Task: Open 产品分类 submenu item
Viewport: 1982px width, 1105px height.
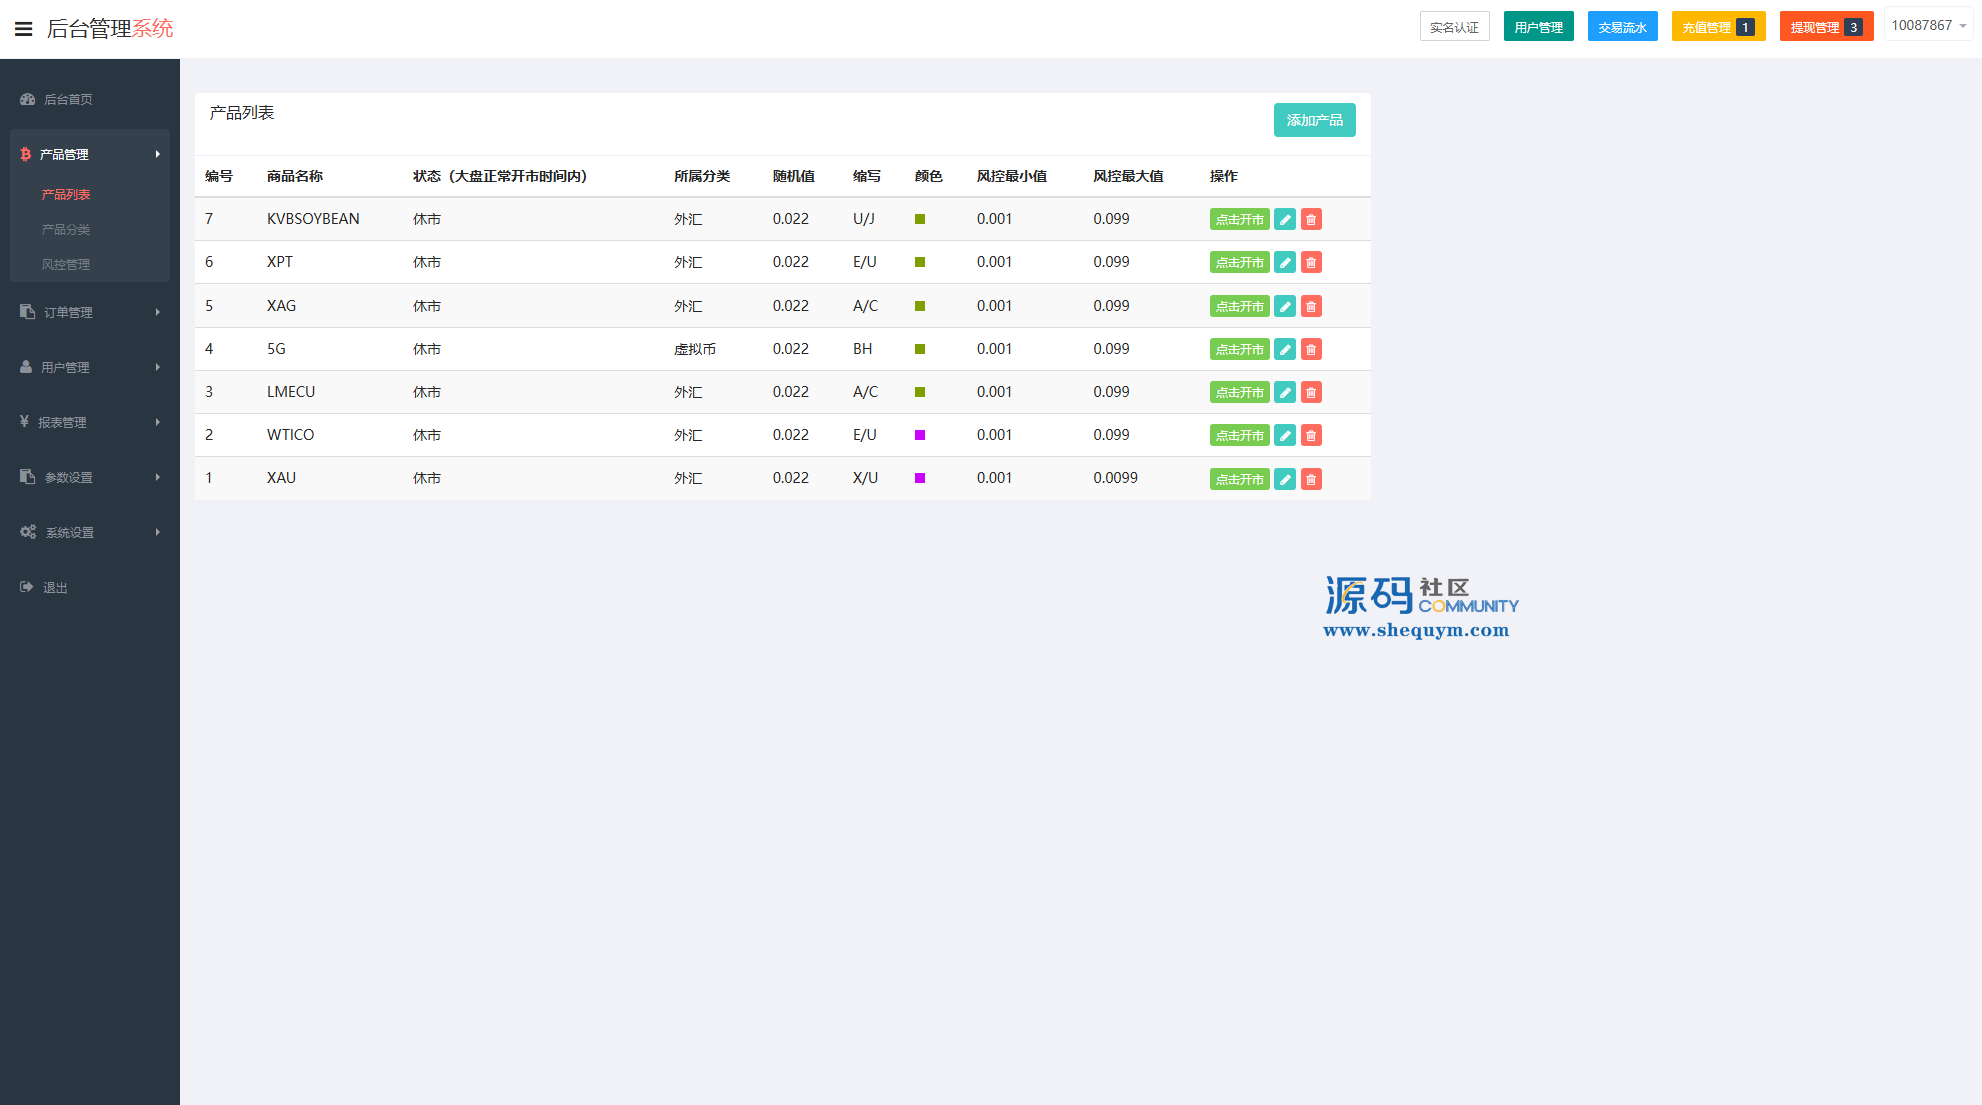Action: tap(66, 230)
